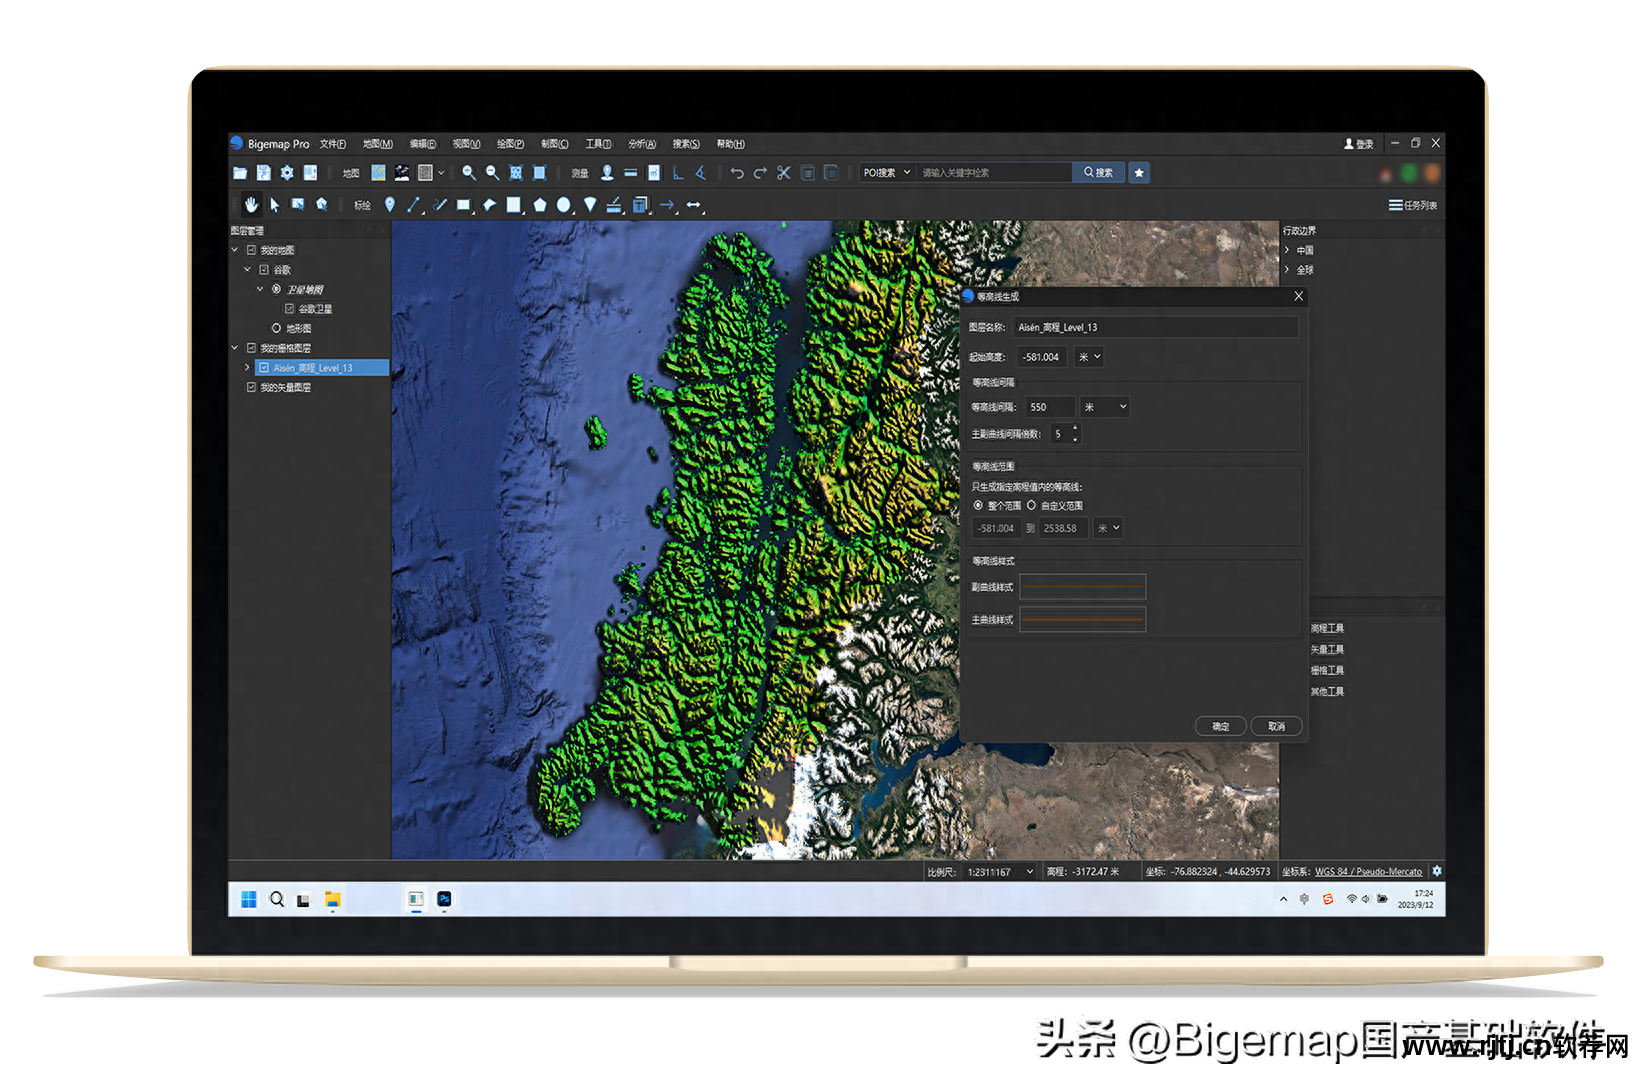Open the POI搜索 dropdown
This screenshot has width=1638, height=1092.
coord(887,173)
